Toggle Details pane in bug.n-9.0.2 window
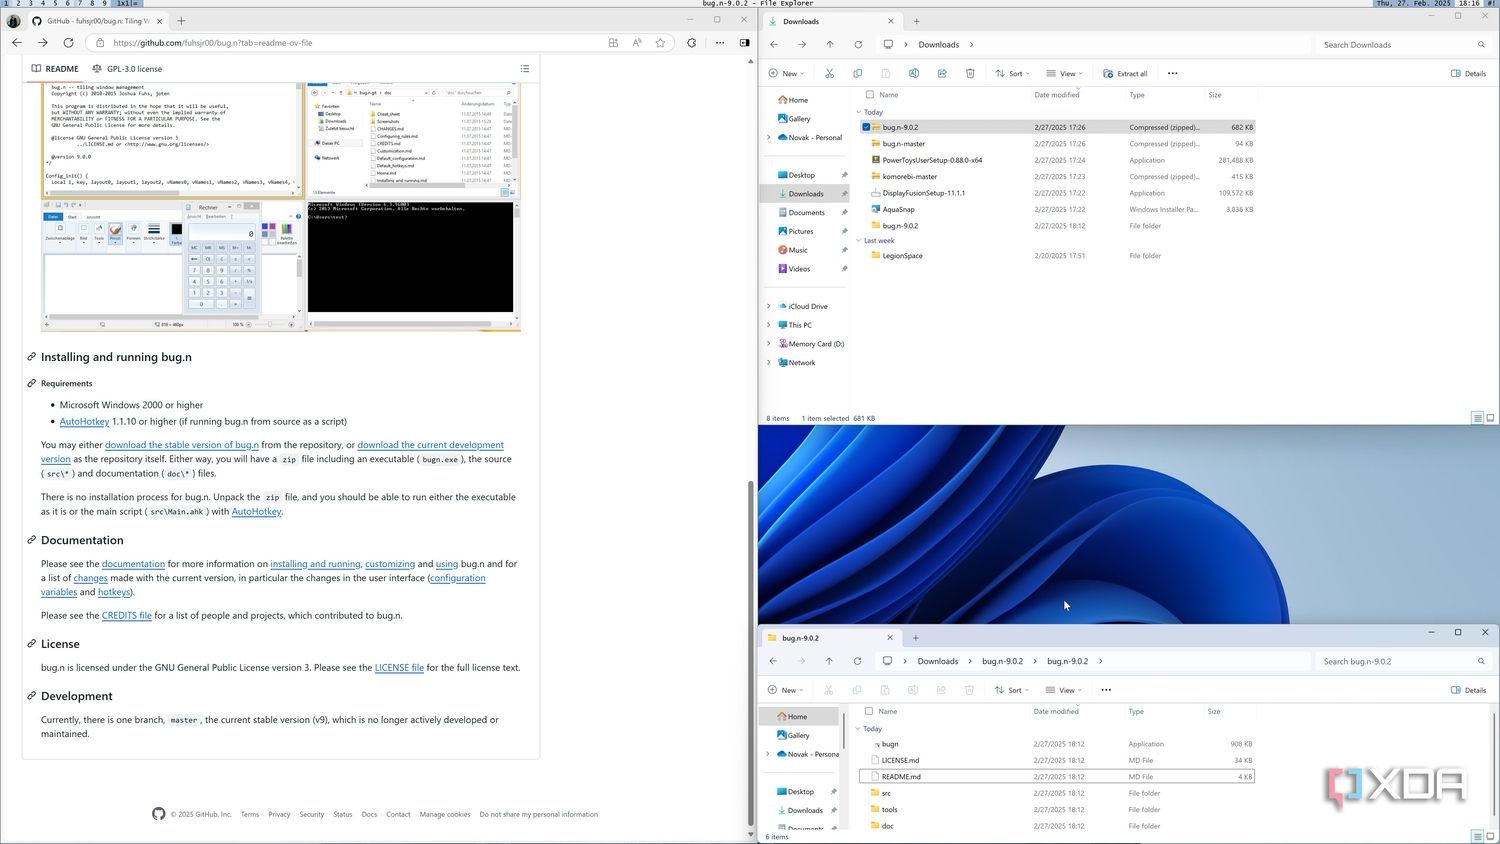Image resolution: width=1500 pixels, height=844 pixels. [x=1468, y=690]
